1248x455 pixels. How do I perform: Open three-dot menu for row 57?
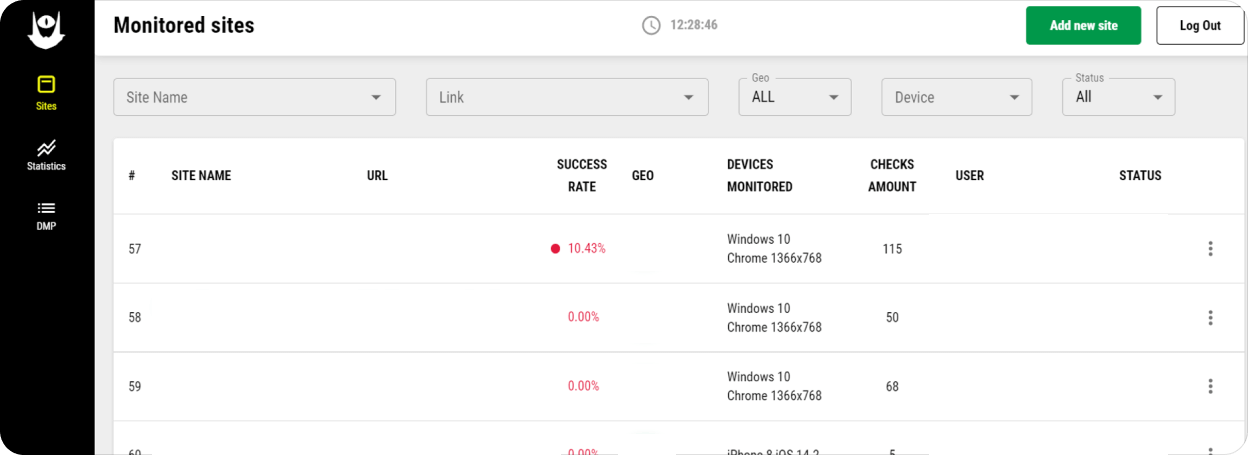tap(1210, 249)
